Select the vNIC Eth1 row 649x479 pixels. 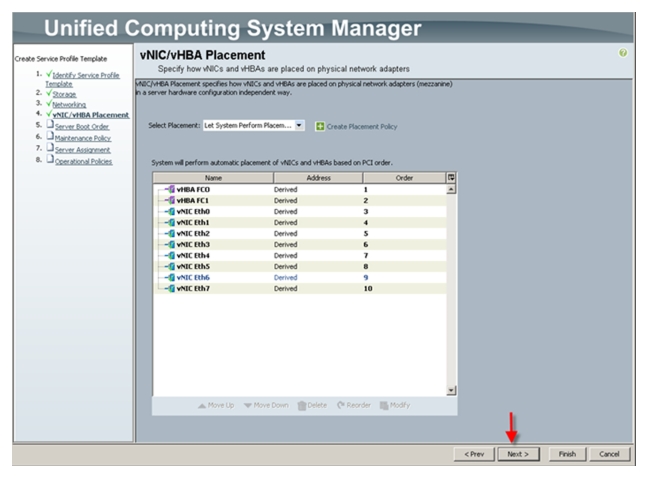[x=300, y=222]
